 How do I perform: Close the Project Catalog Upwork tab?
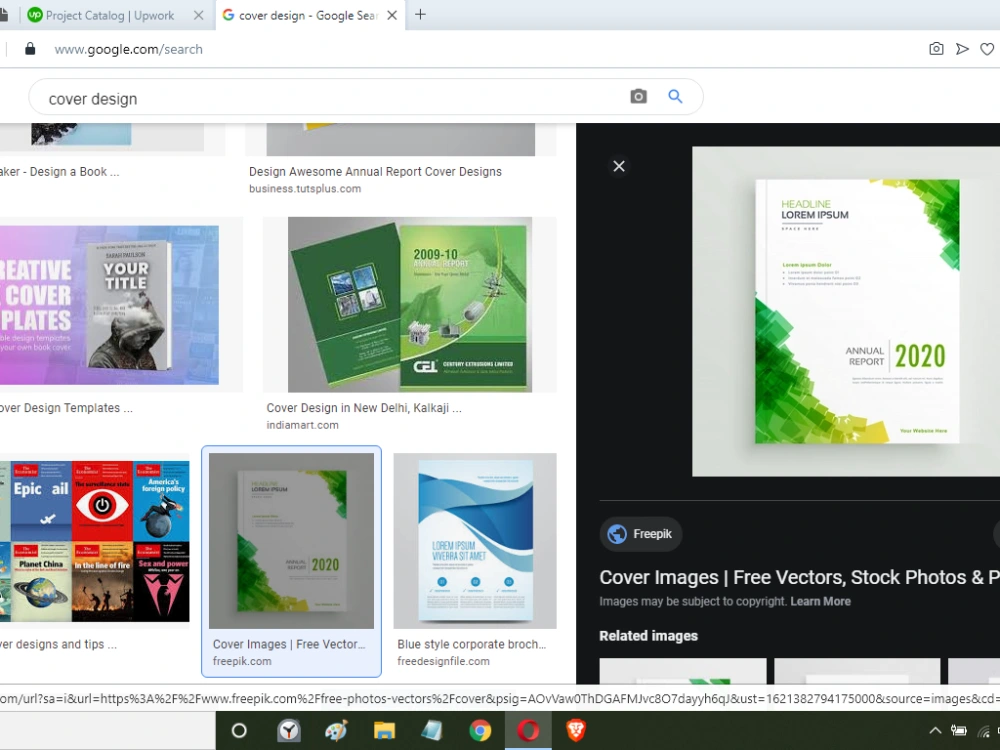pyautogui.click(x=199, y=15)
